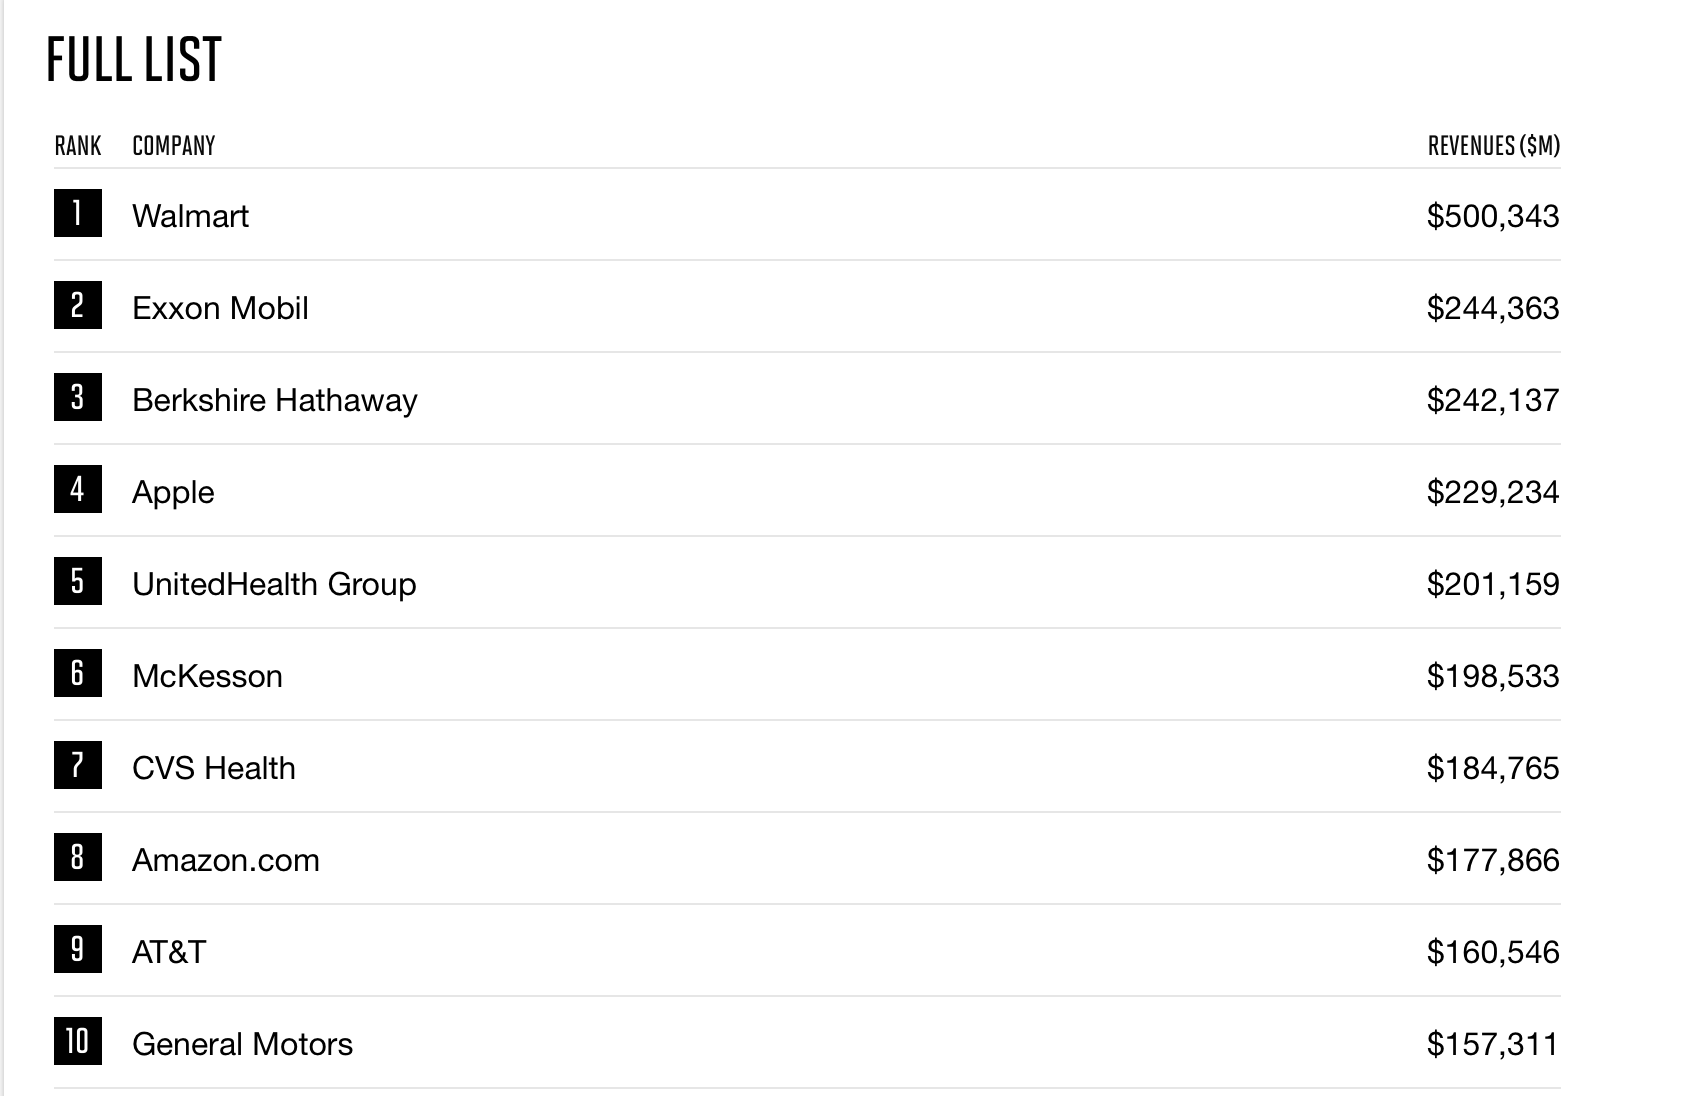Click the rank 1 badge for Walmart
This screenshot has height=1096, width=1686.
(78, 213)
